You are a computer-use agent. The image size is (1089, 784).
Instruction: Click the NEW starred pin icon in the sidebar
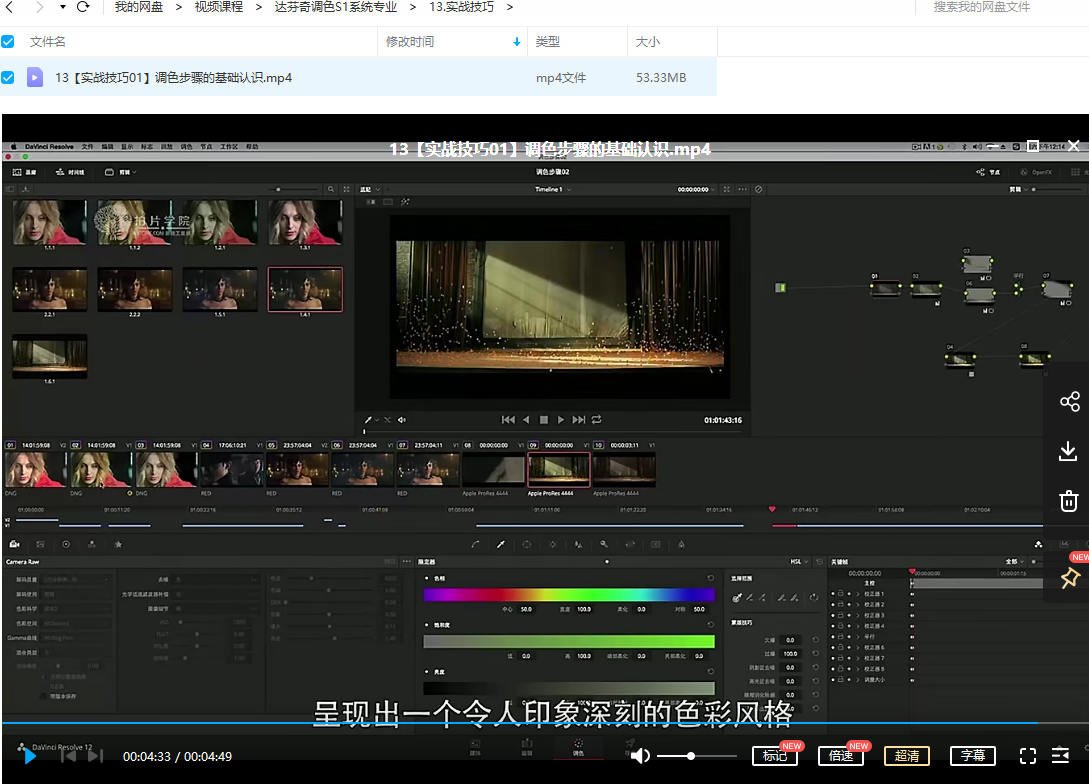click(x=1068, y=578)
